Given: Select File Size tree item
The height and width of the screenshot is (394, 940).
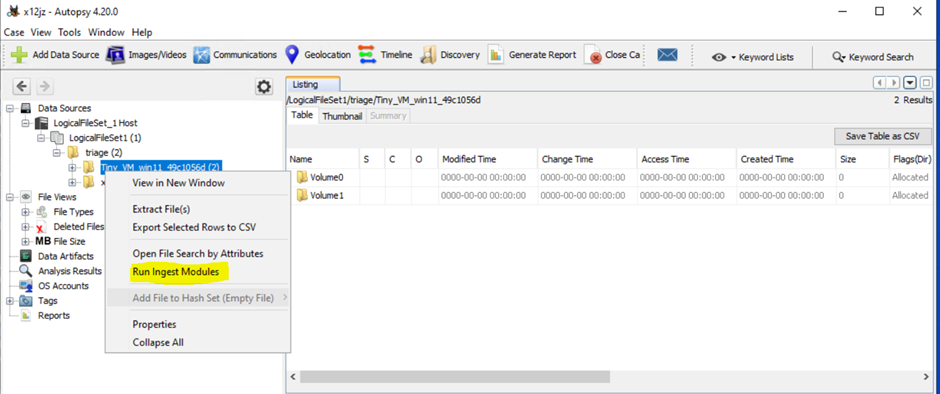Looking at the screenshot, I should point(69,241).
